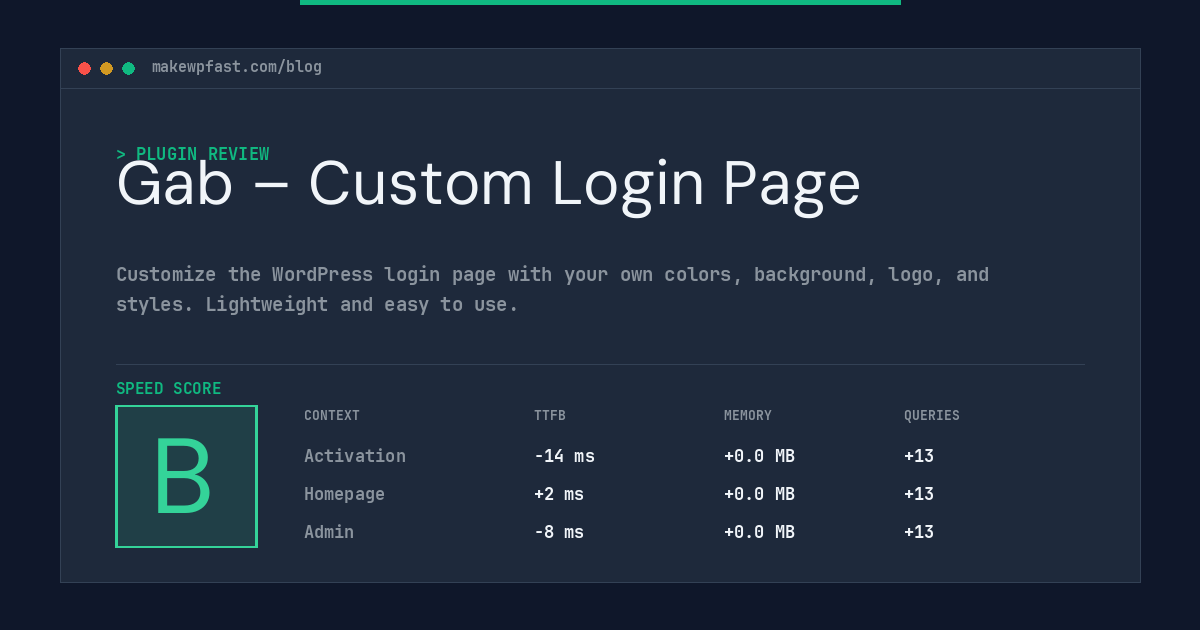1200x630 pixels.
Task: Click the QUERIES column header
Action: click(932, 416)
